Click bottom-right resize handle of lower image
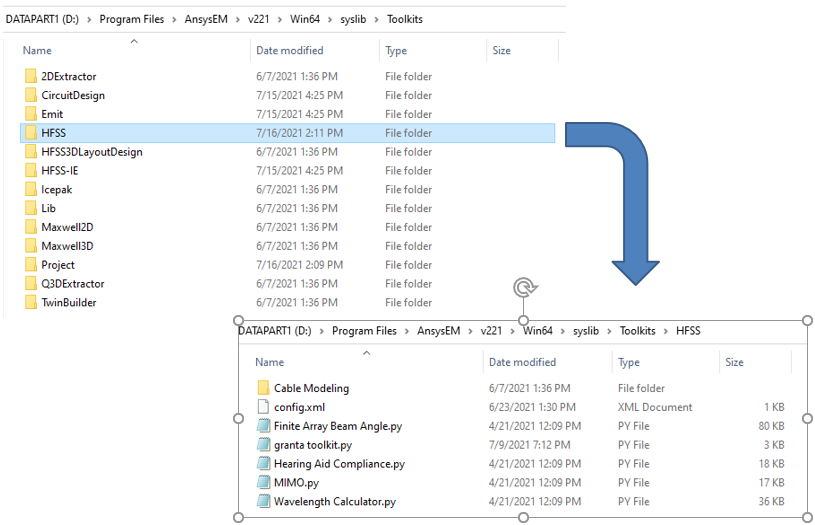 [808, 517]
